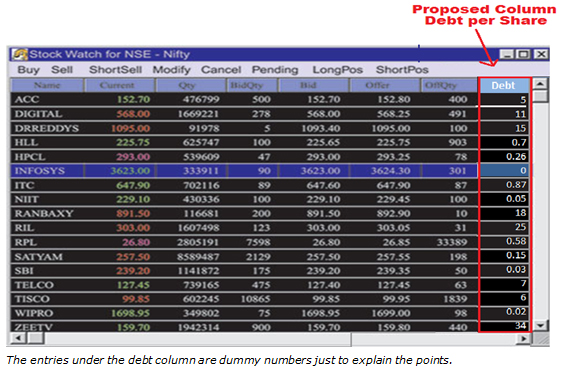Click the BidQty column header

tap(252, 85)
